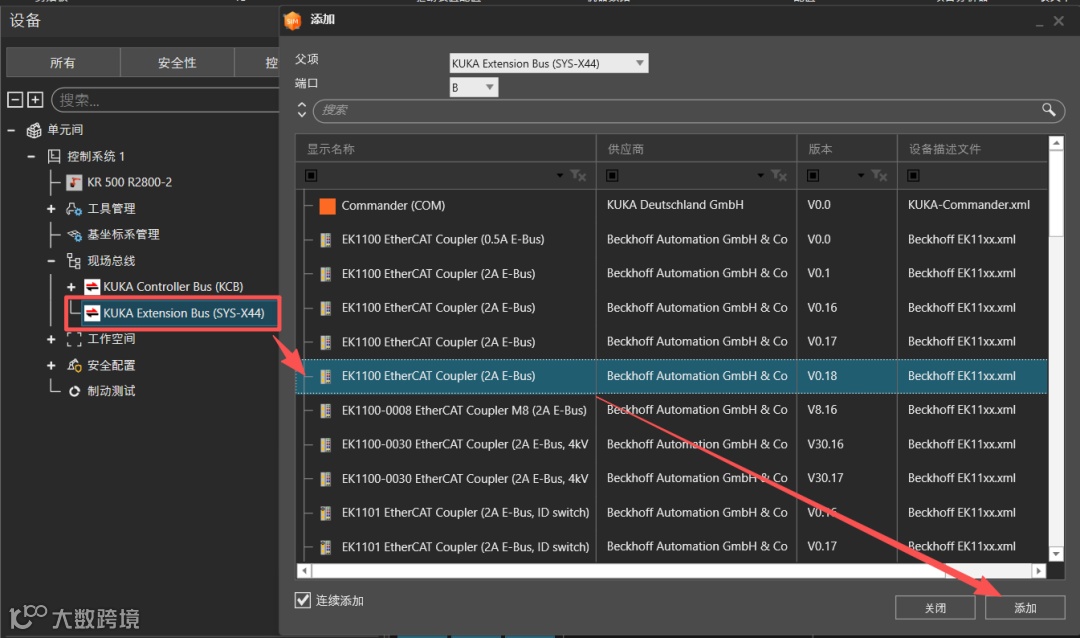Viewport: 1080px width, 638px height.
Task: Open 版本 filter dropdown arrow
Action: point(861,176)
